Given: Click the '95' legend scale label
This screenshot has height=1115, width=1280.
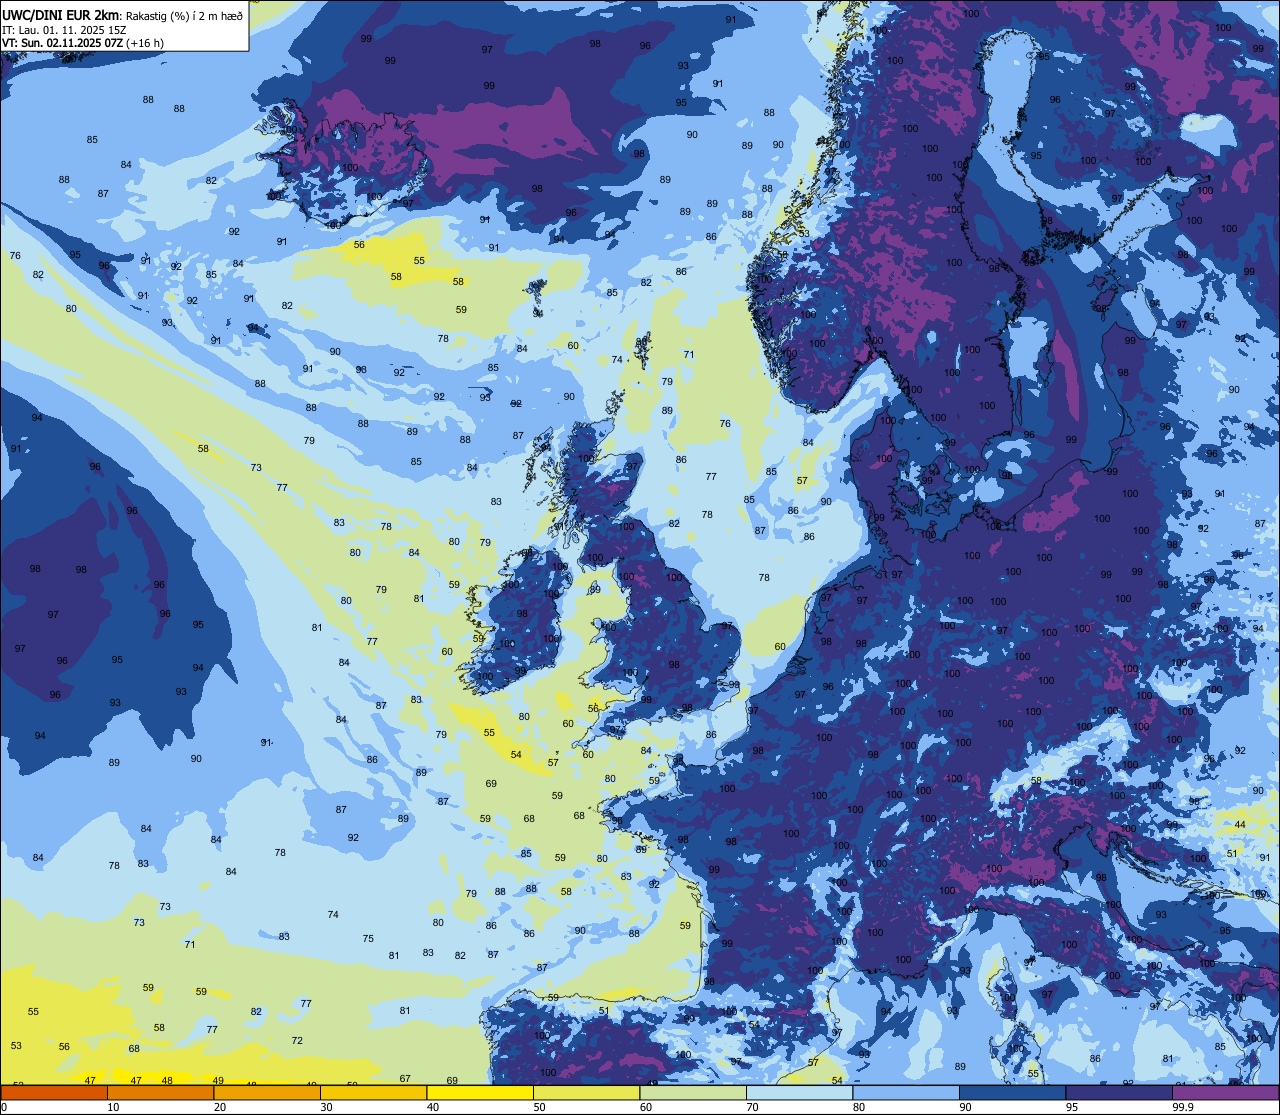Looking at the screenshot, I should tap(1072, 1107).
